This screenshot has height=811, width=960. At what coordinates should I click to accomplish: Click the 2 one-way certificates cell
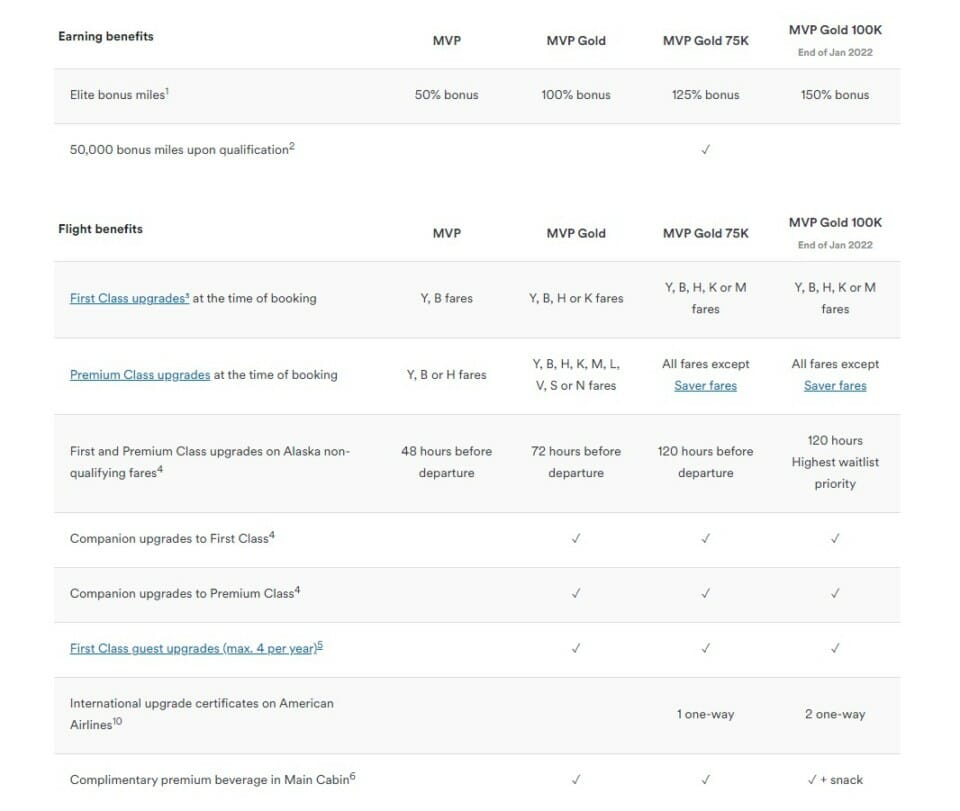(x=835, y=714)
